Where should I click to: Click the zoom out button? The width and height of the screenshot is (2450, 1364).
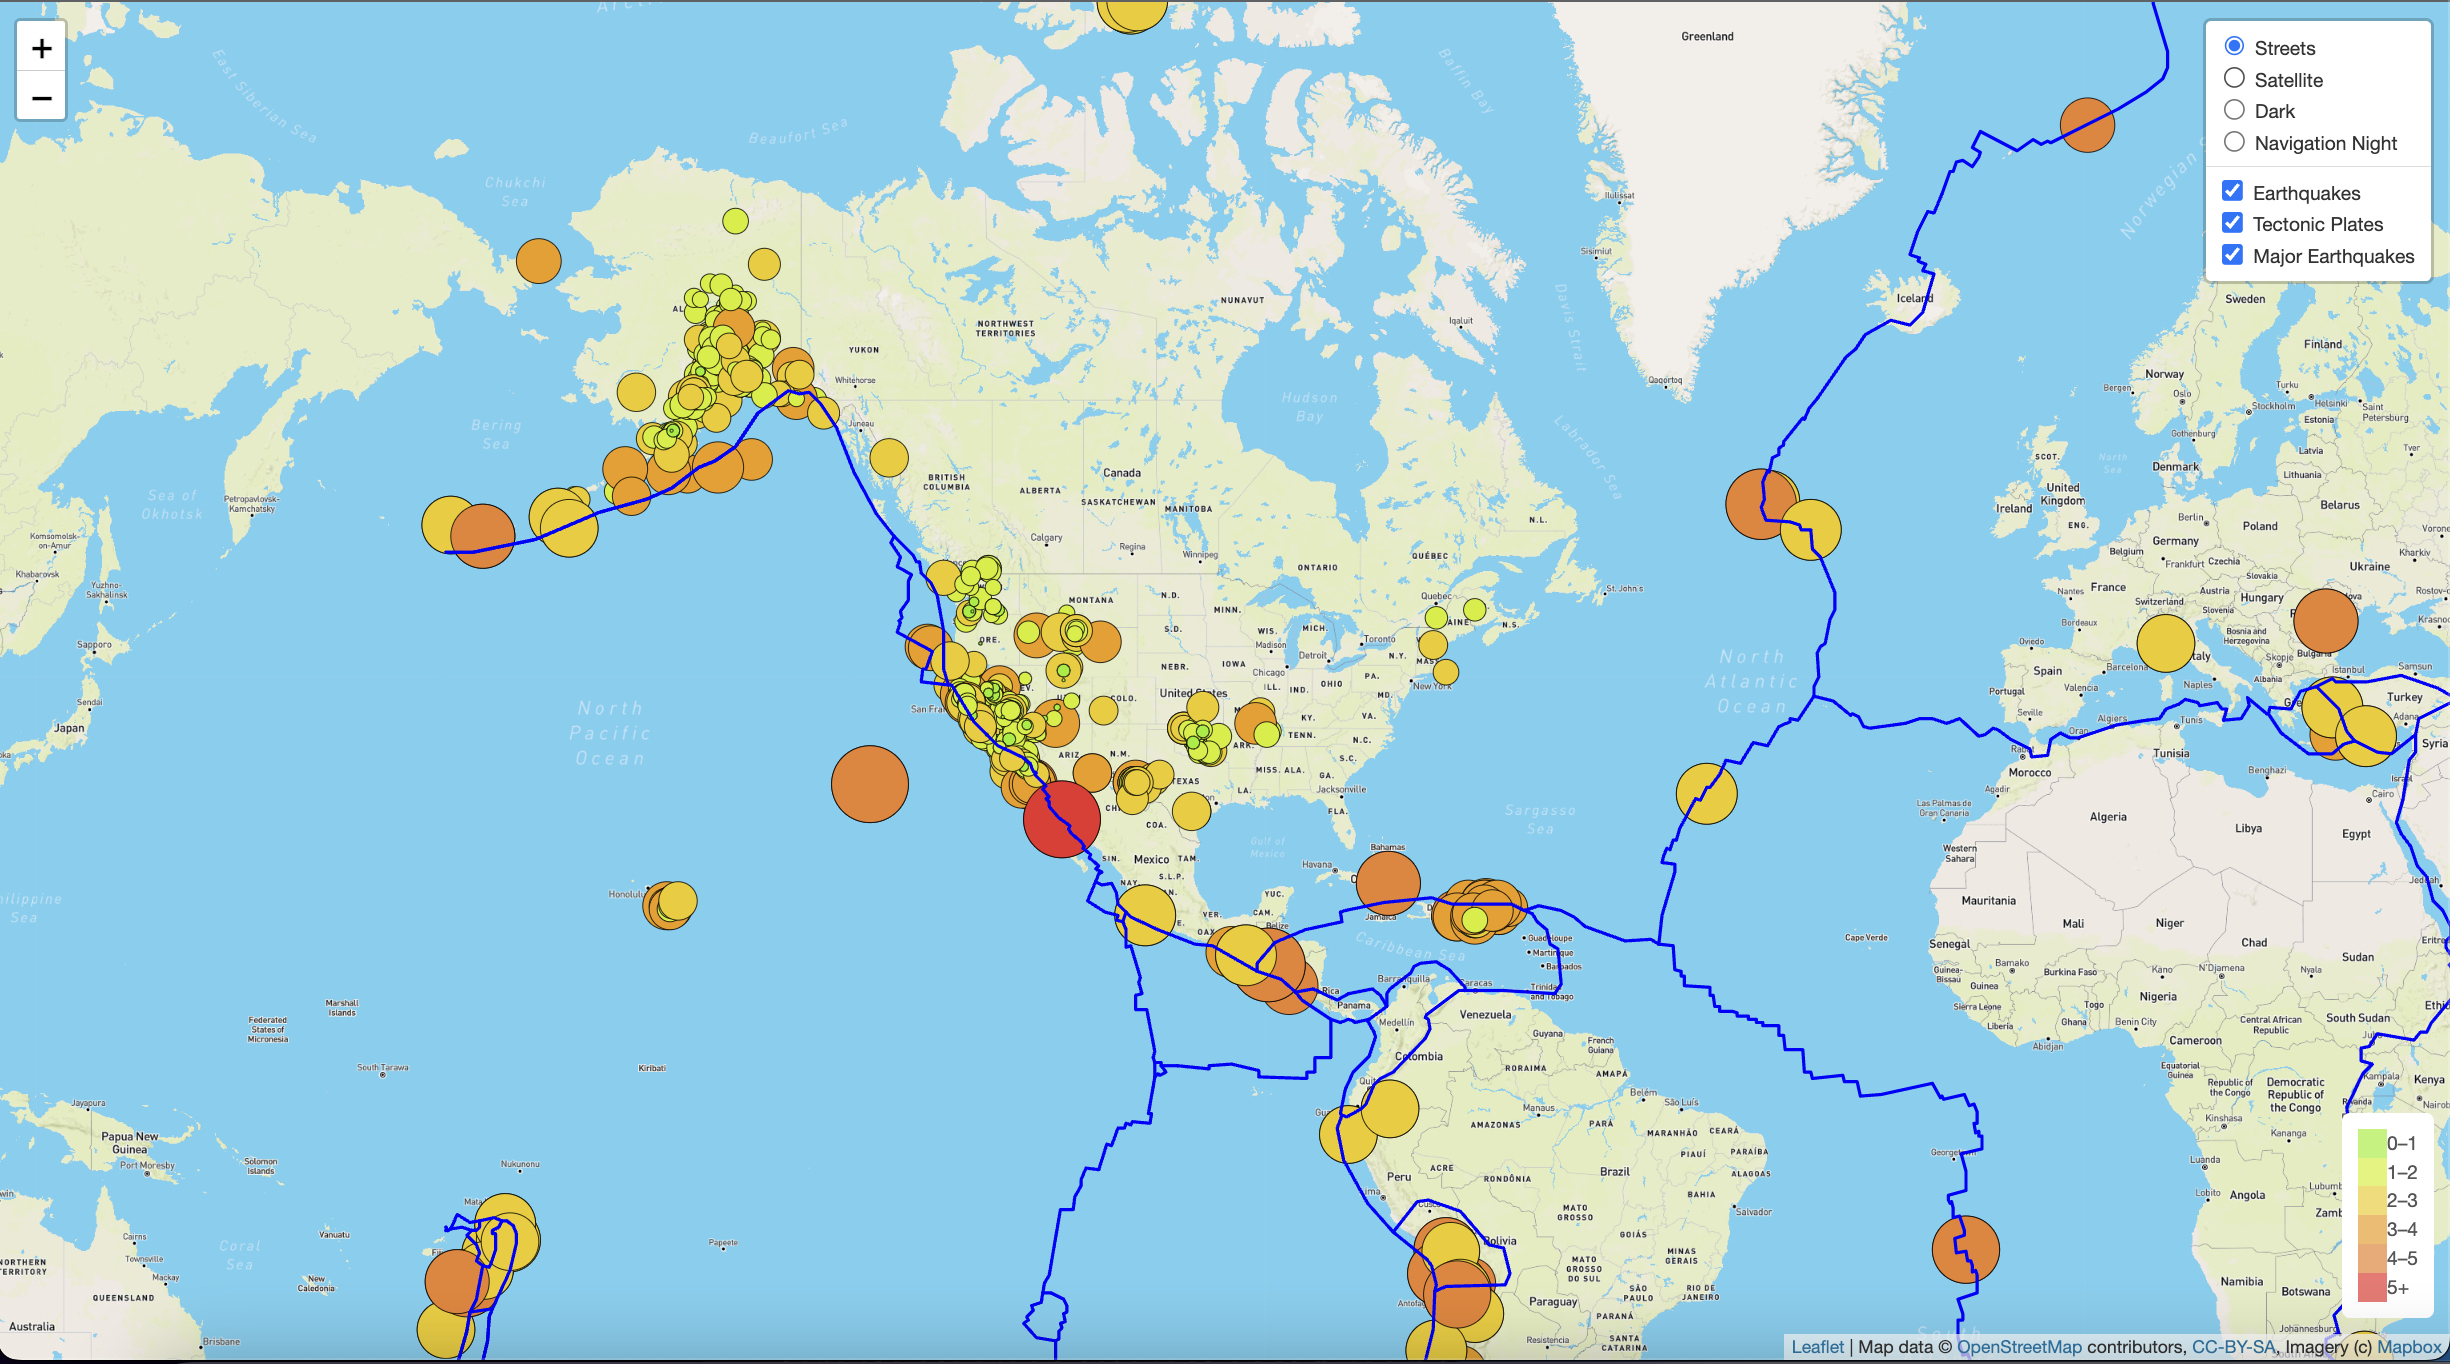click(41, 97)
